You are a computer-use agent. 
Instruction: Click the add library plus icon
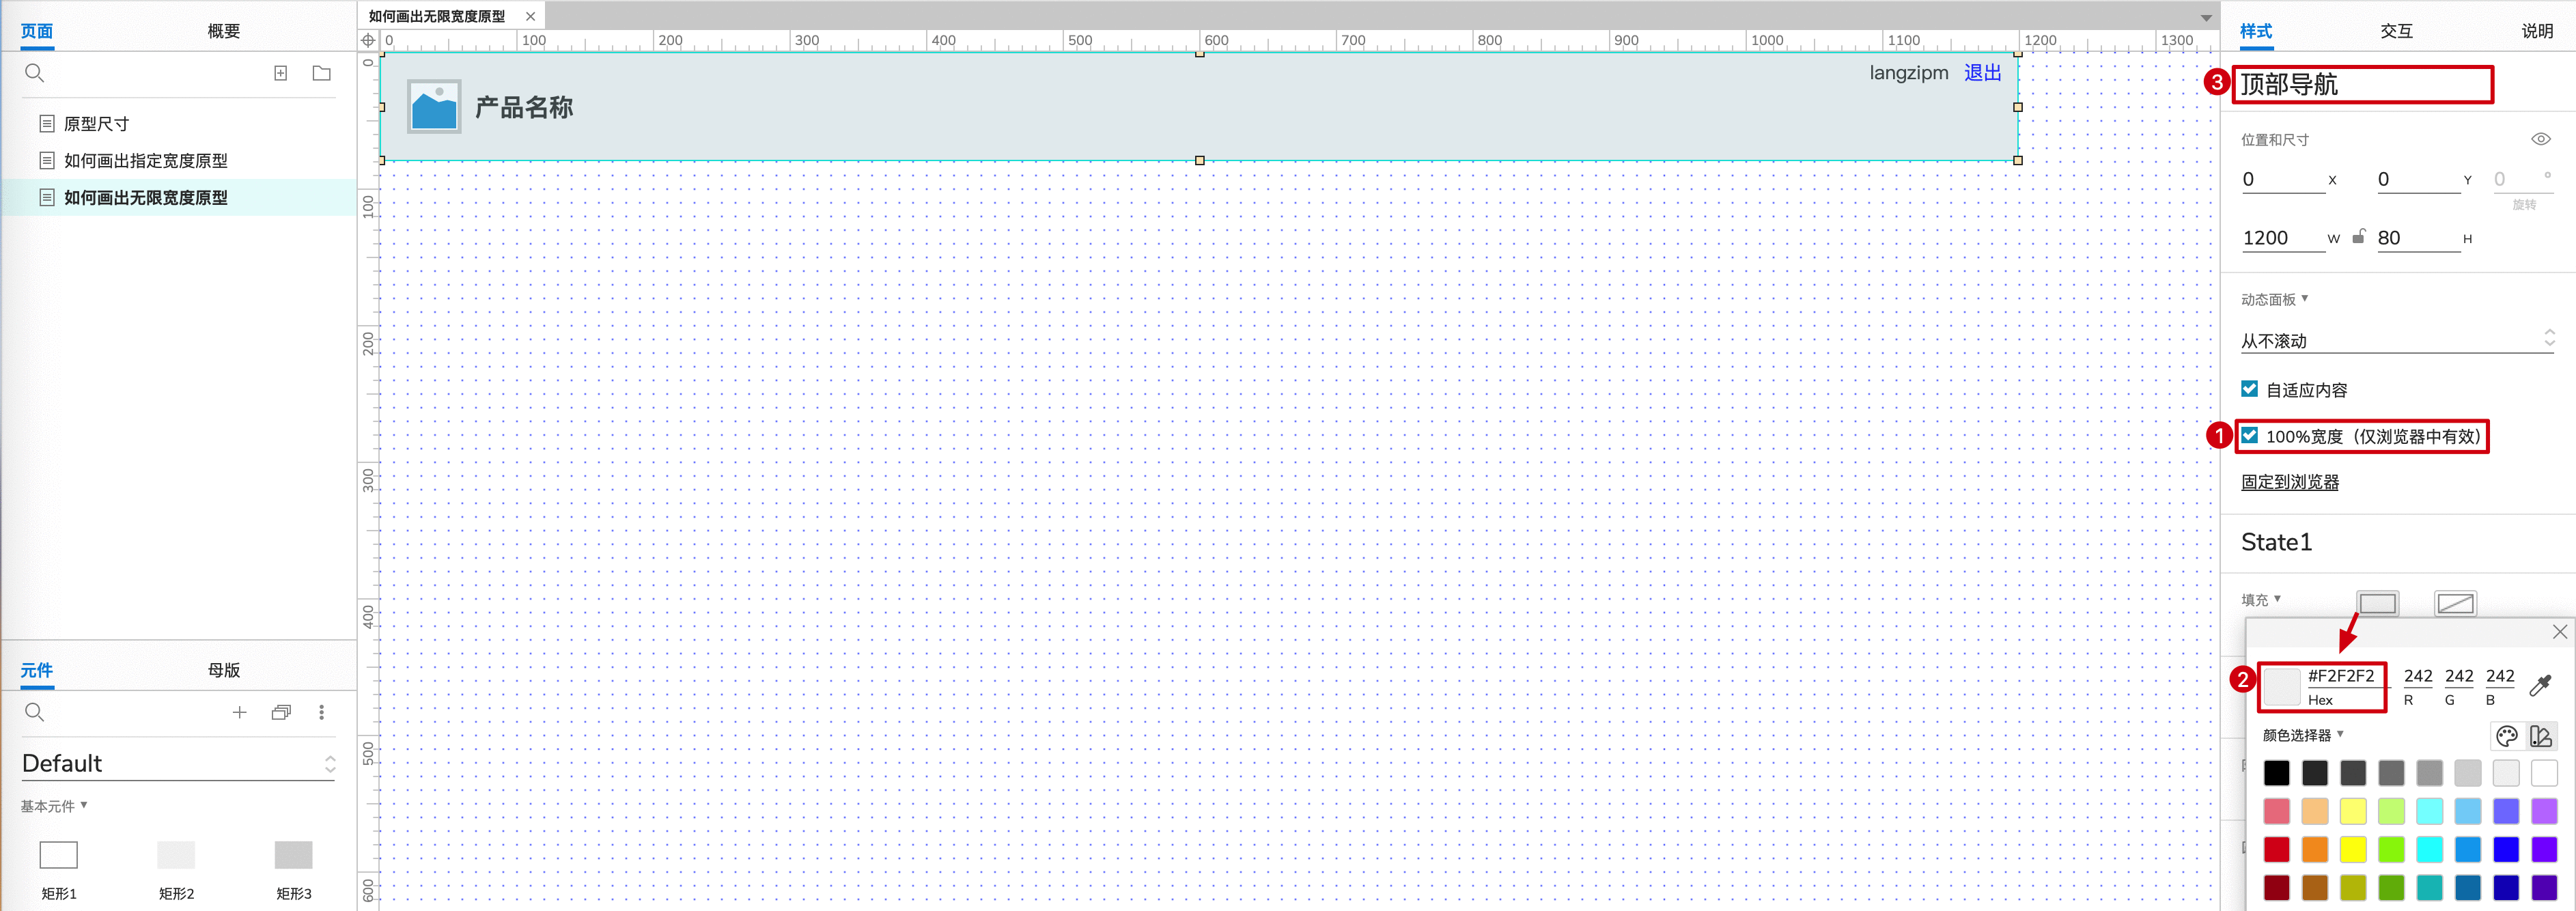point(239,712)
